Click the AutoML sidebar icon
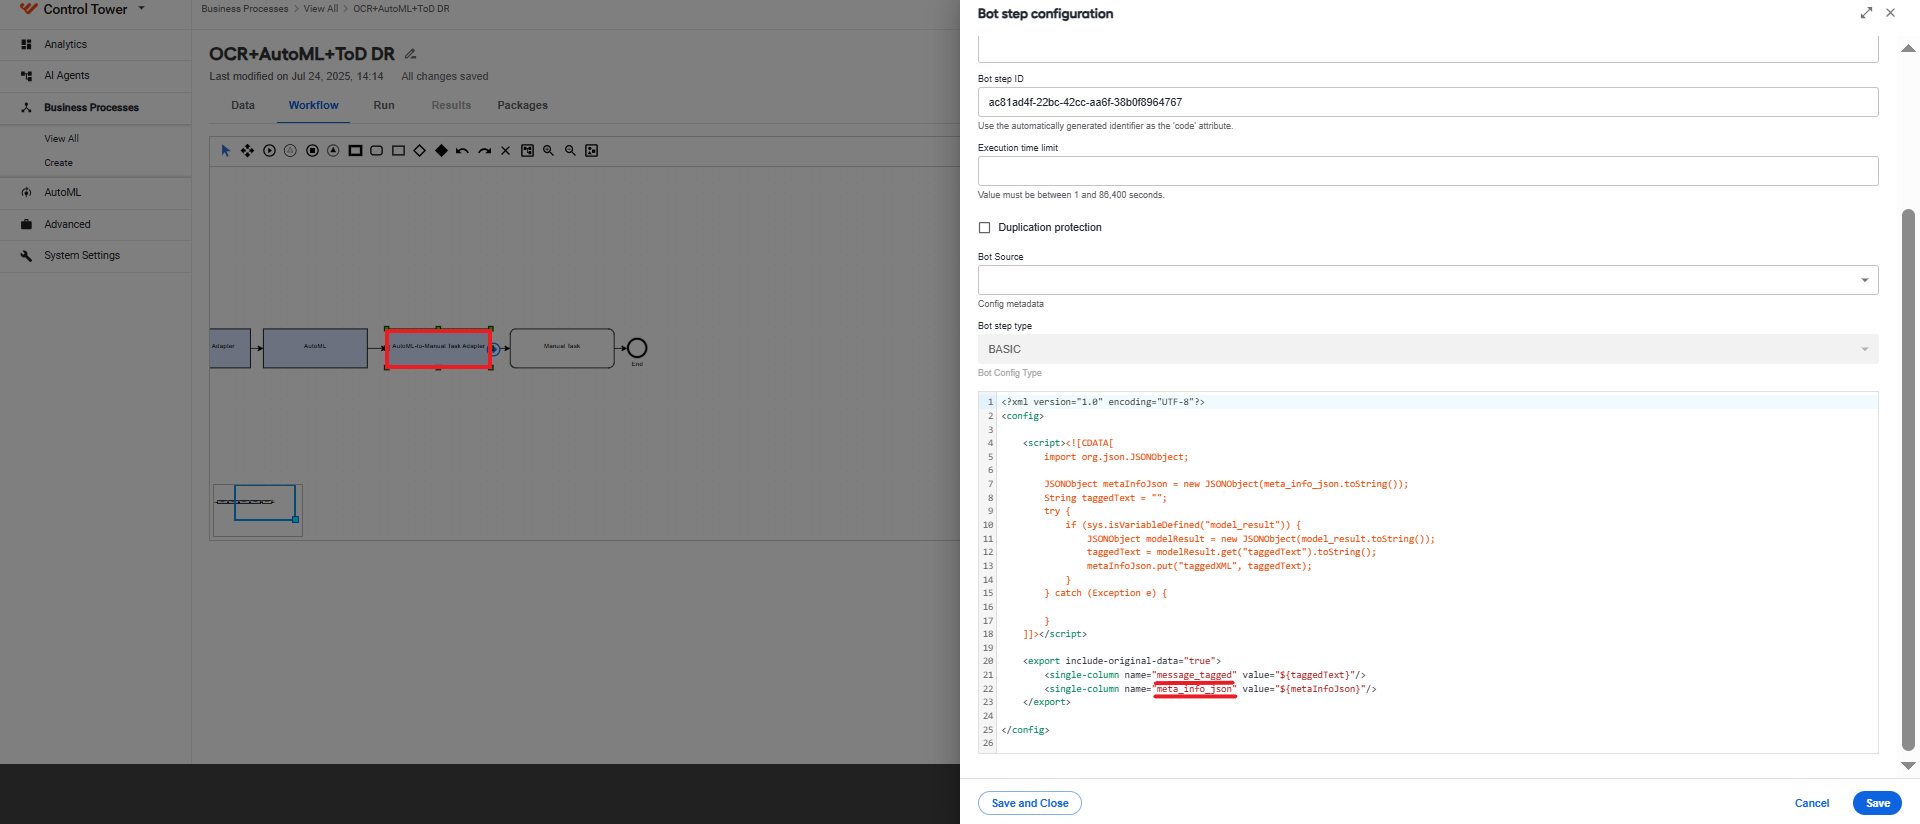Screen dimensions: 1920x824 [x=26, y=192]
